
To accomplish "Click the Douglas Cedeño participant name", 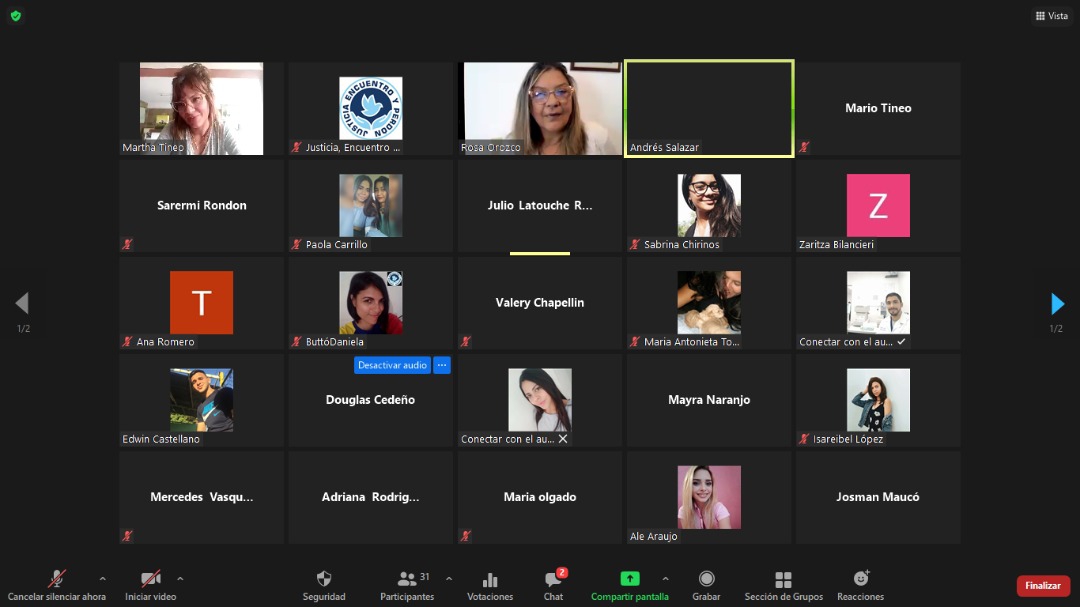I will coord(371,400).
